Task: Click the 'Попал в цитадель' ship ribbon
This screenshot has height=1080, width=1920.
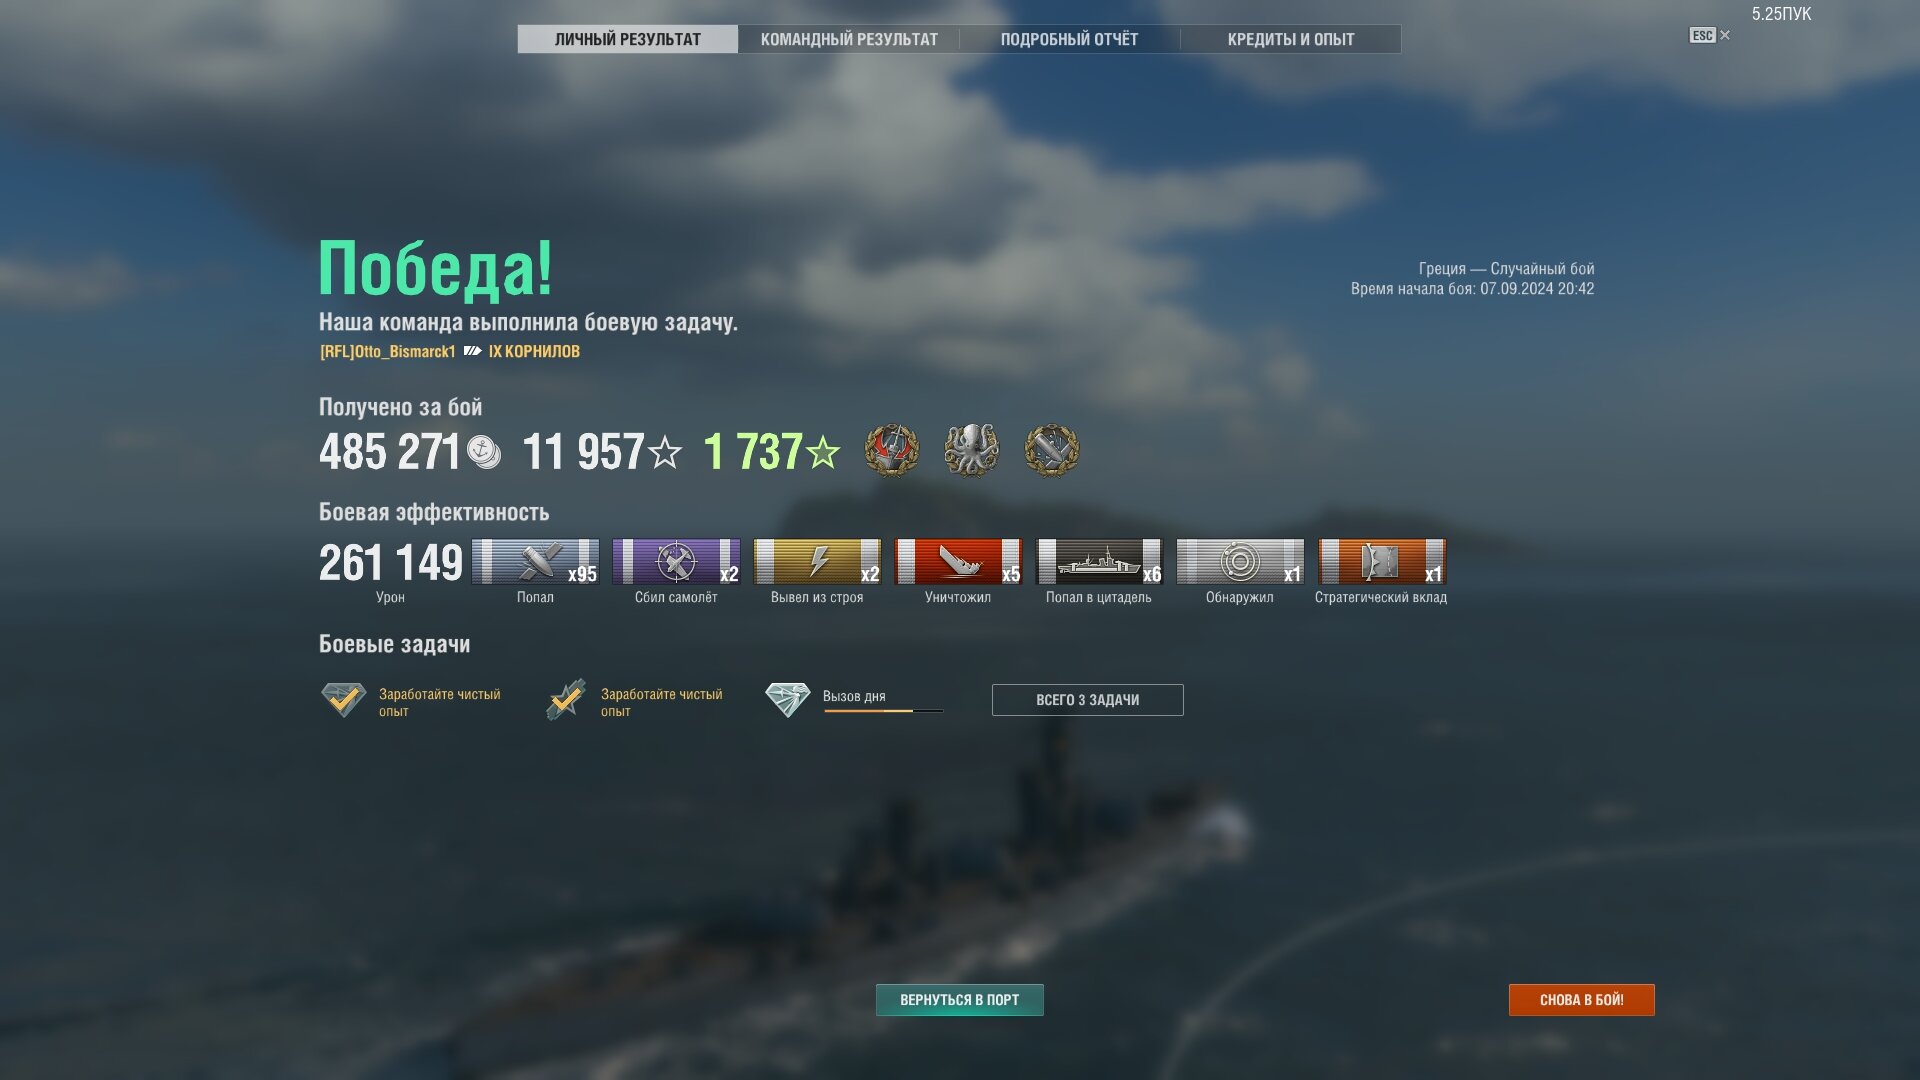Action: [x=1099, y=562]
